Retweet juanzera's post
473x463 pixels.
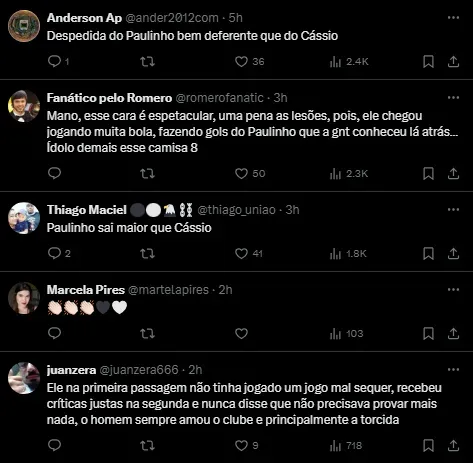pos(147,446)
